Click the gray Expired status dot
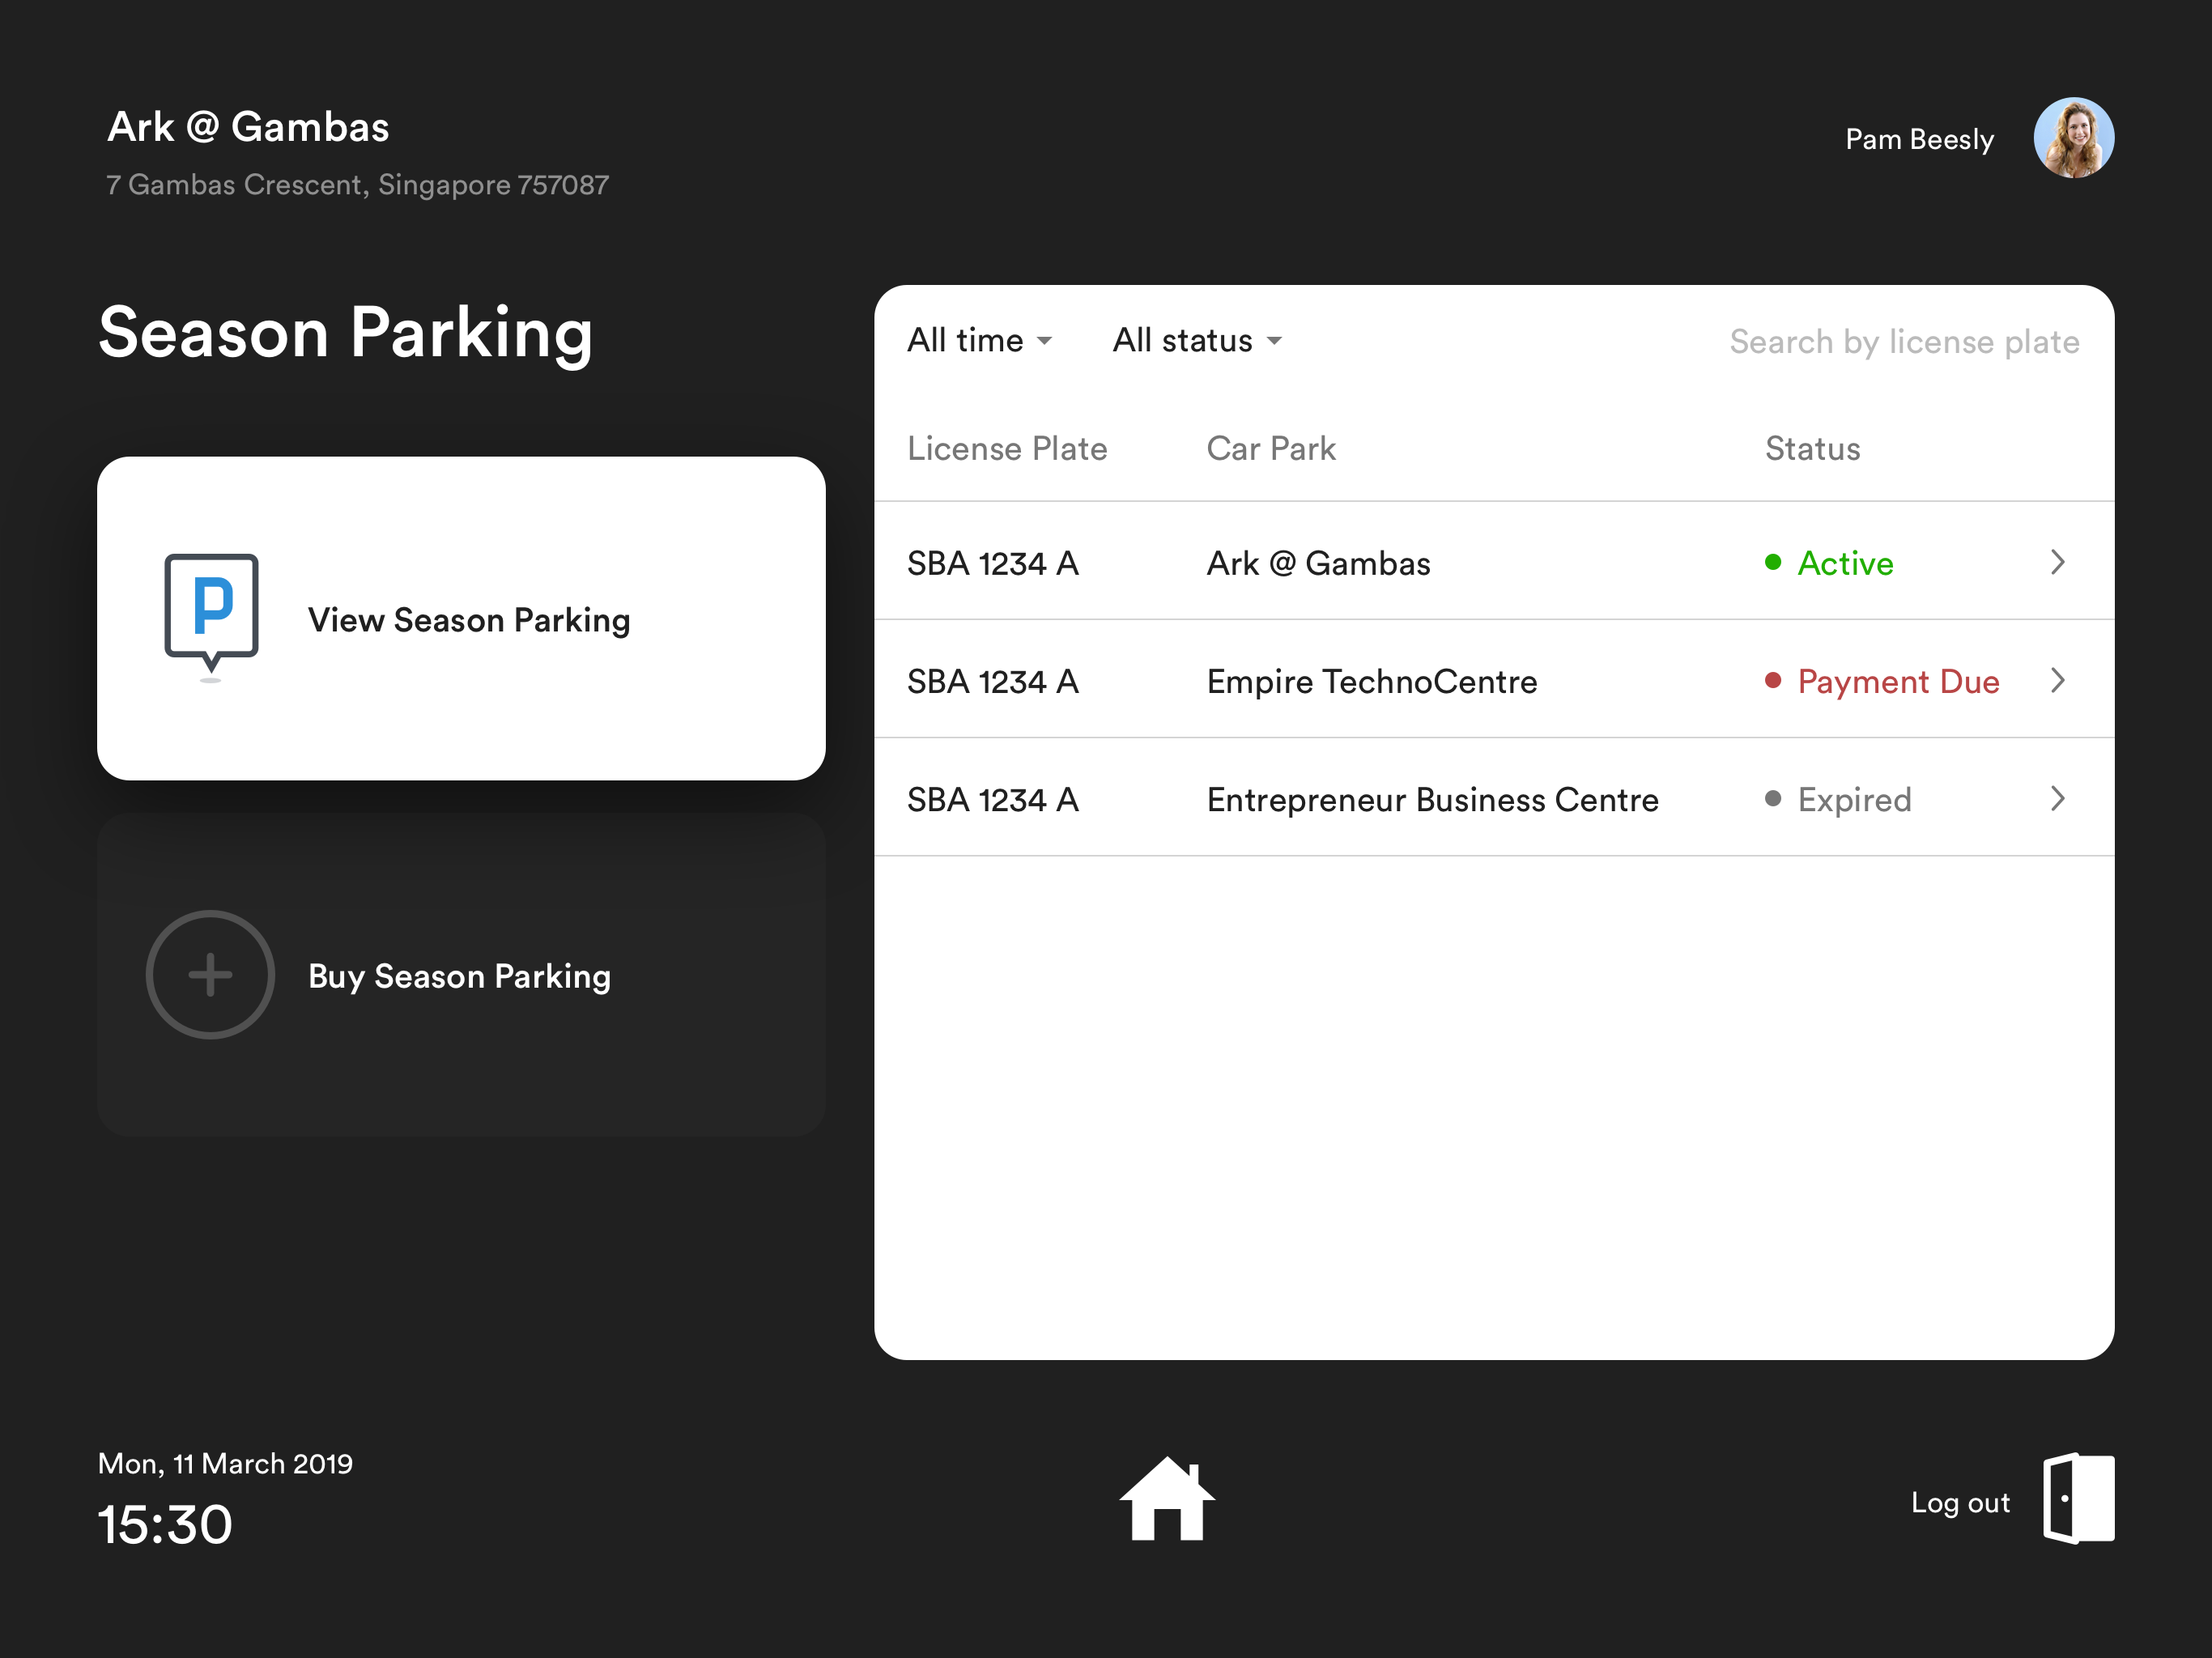The width and height of the screenshot is (2212, 1658). point(1773,799)
